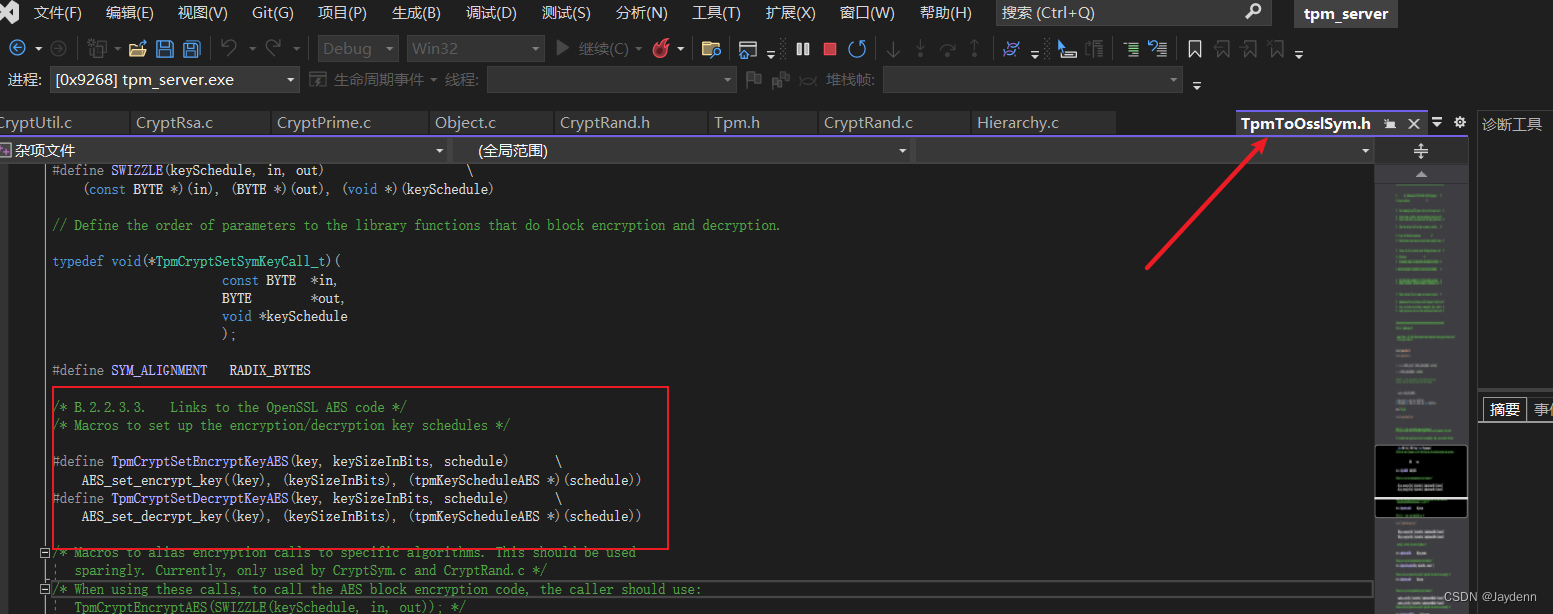Click the undo arrow icon
Image resolution: width=1553 pixels, height=614 pixels.
click(x=228, y=48)
